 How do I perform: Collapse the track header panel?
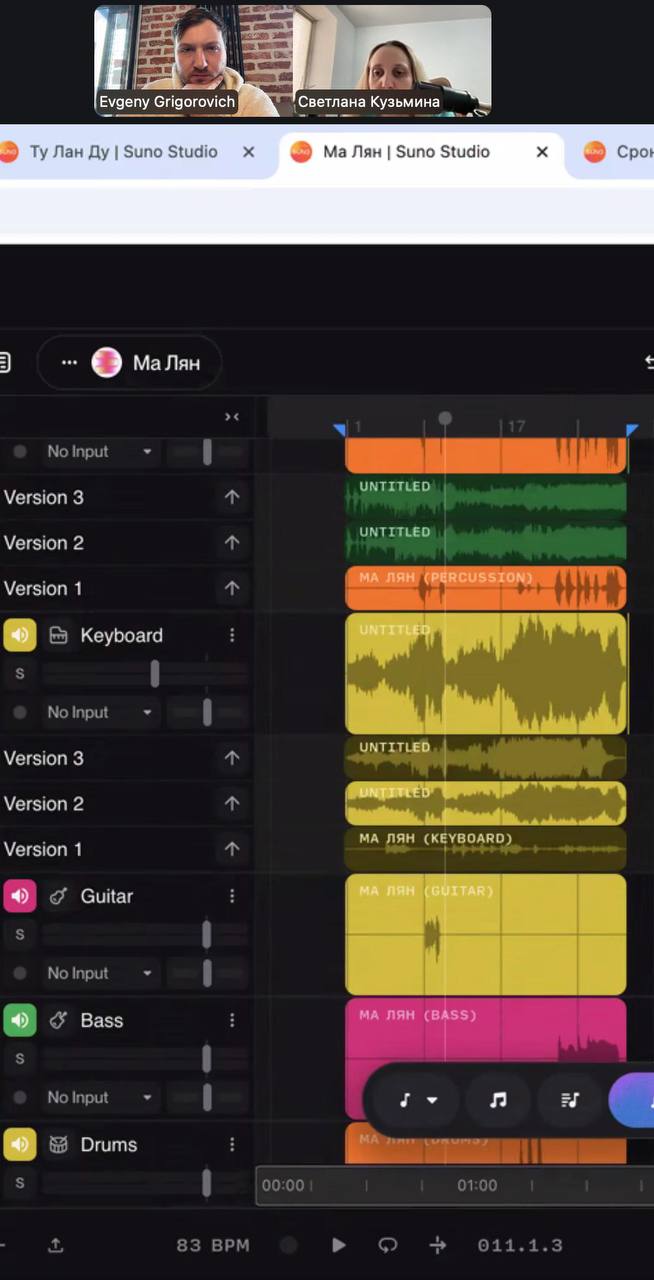tap(232, 417)
